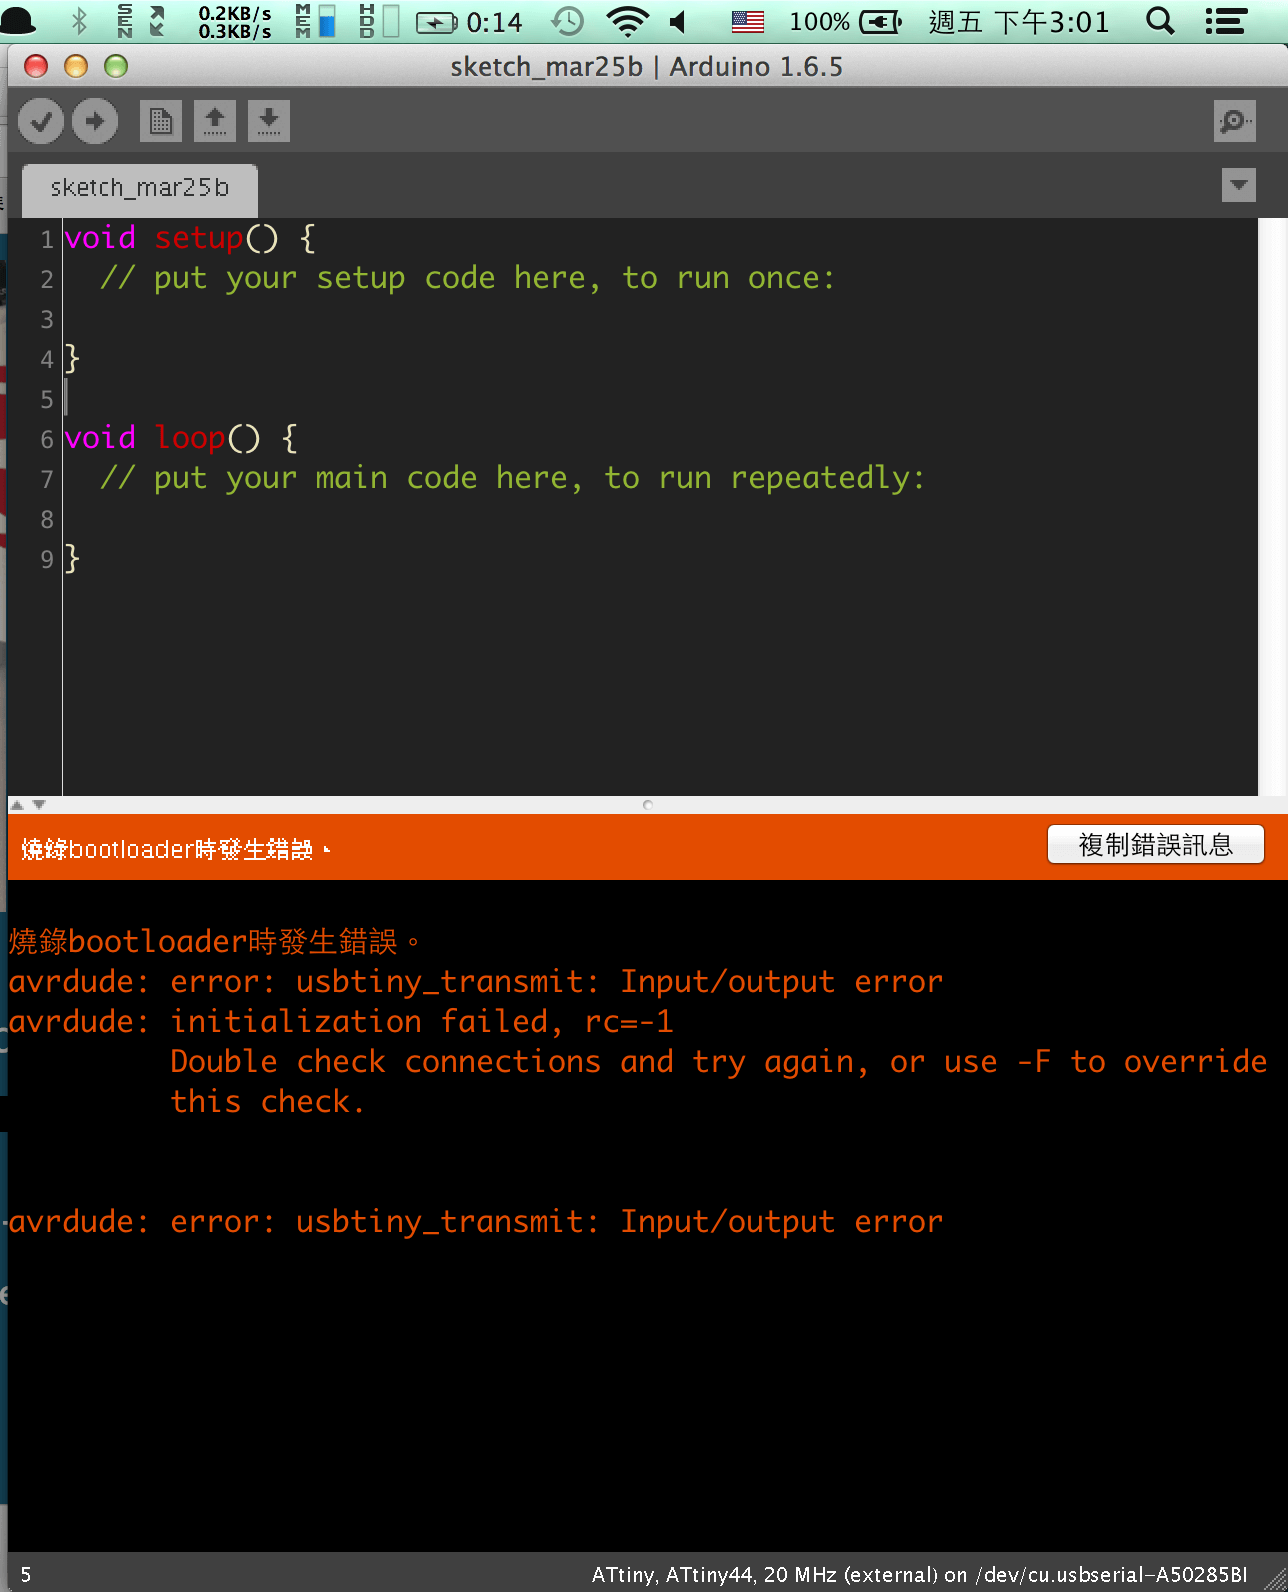Screen dimensions: 1288x1592
Task: Click the Bluetooth menu bar icon
Action: (80, 21)
